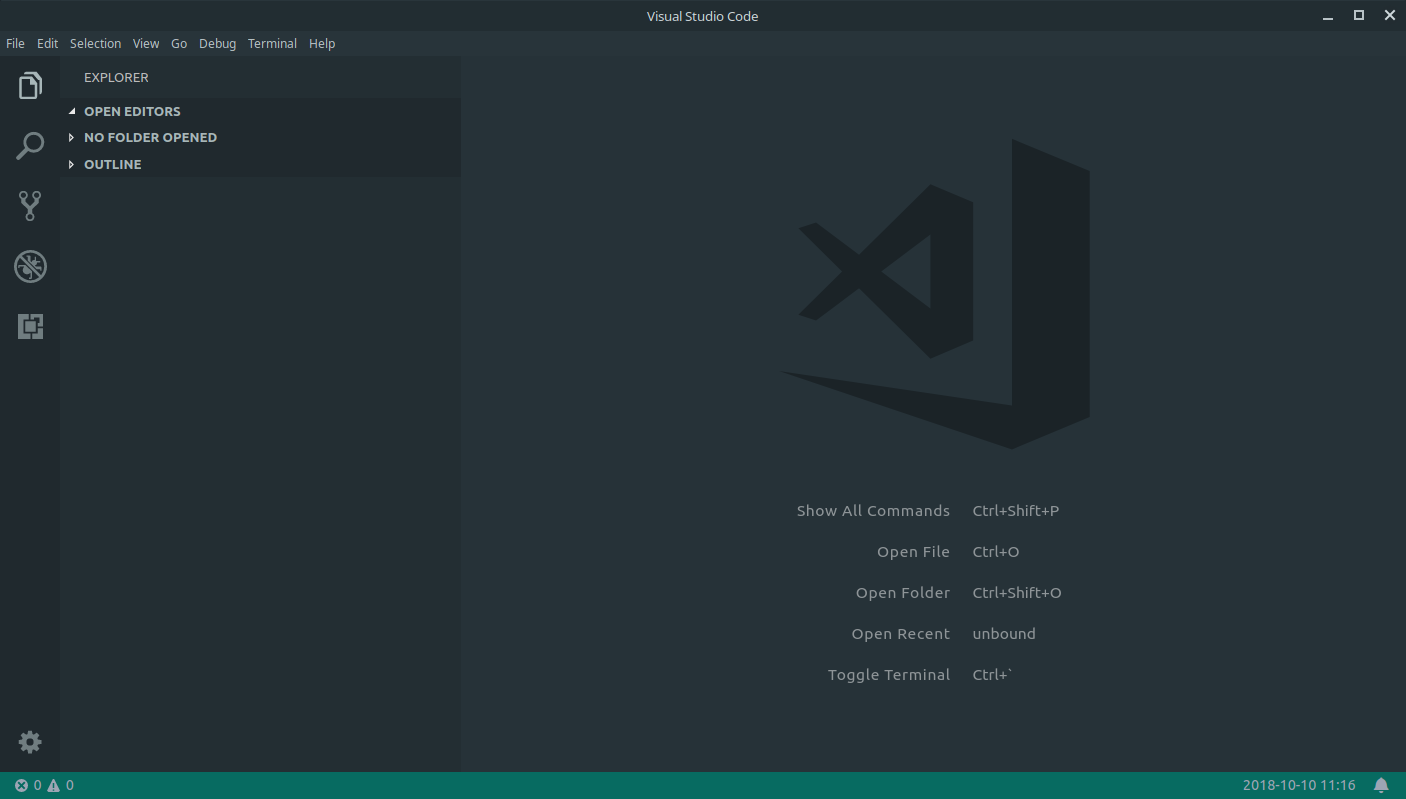This screenshot has width=1406, height=799.
Task: Open notifications bell in status bar
Action: click(x=1381, y=785)
